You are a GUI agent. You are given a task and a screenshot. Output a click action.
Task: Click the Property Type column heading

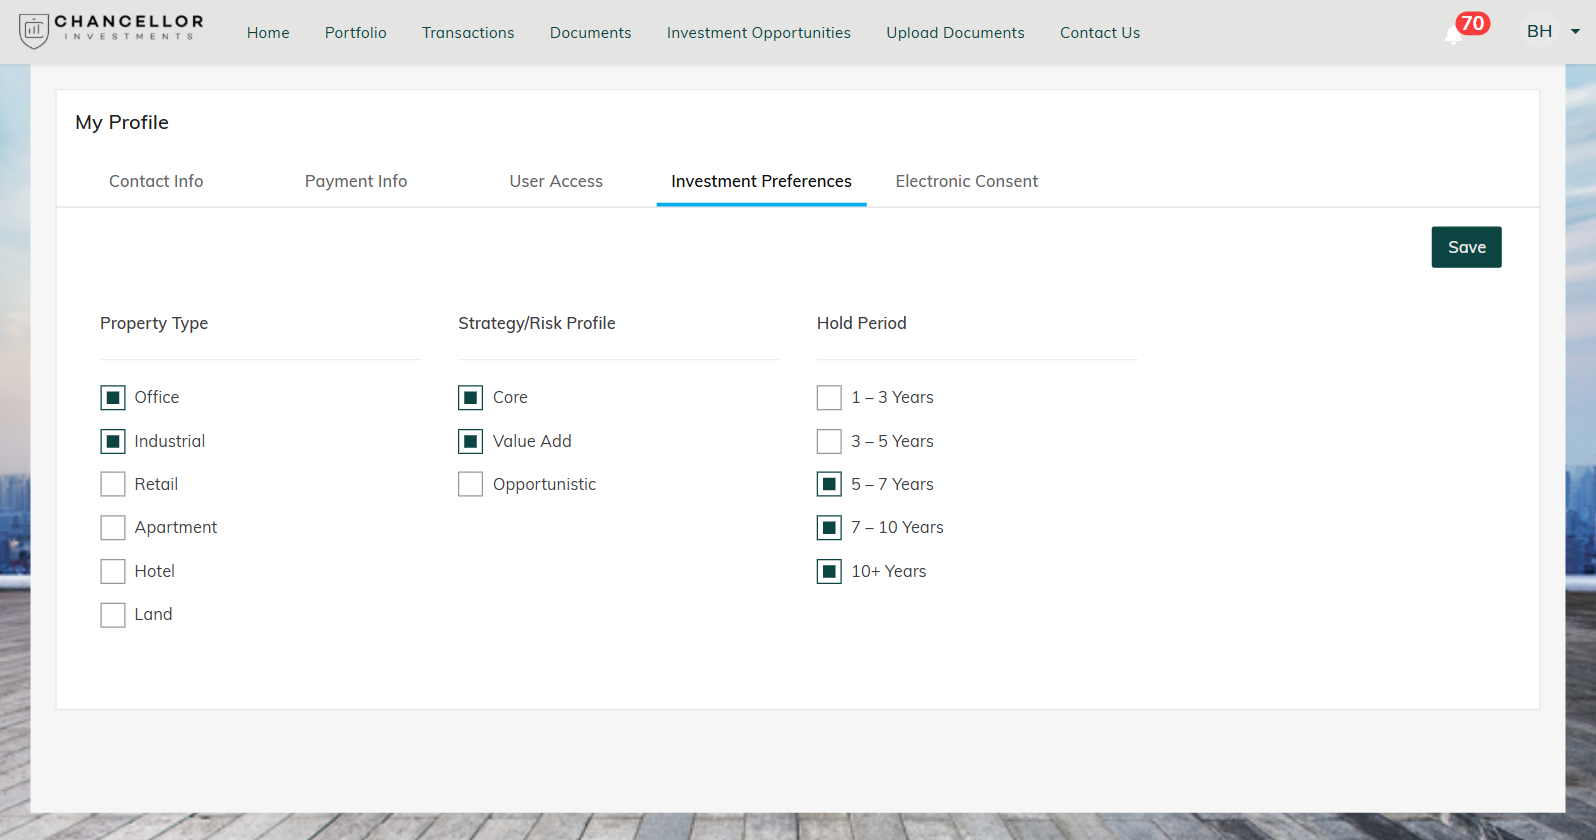(154, 323)
